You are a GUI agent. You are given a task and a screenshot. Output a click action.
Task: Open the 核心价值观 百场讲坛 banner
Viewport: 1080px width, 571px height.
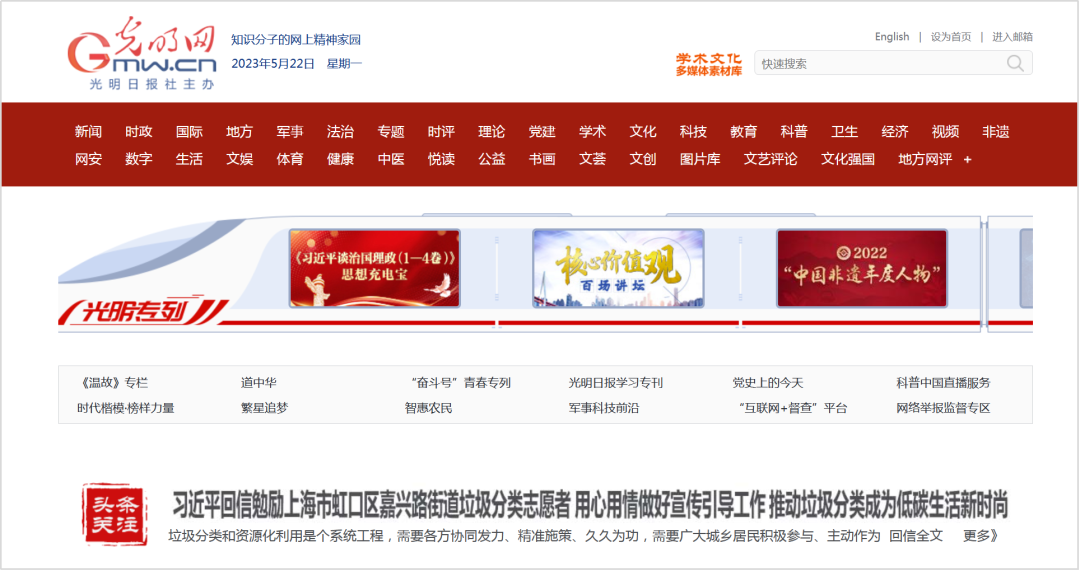[x=618, y=269]
